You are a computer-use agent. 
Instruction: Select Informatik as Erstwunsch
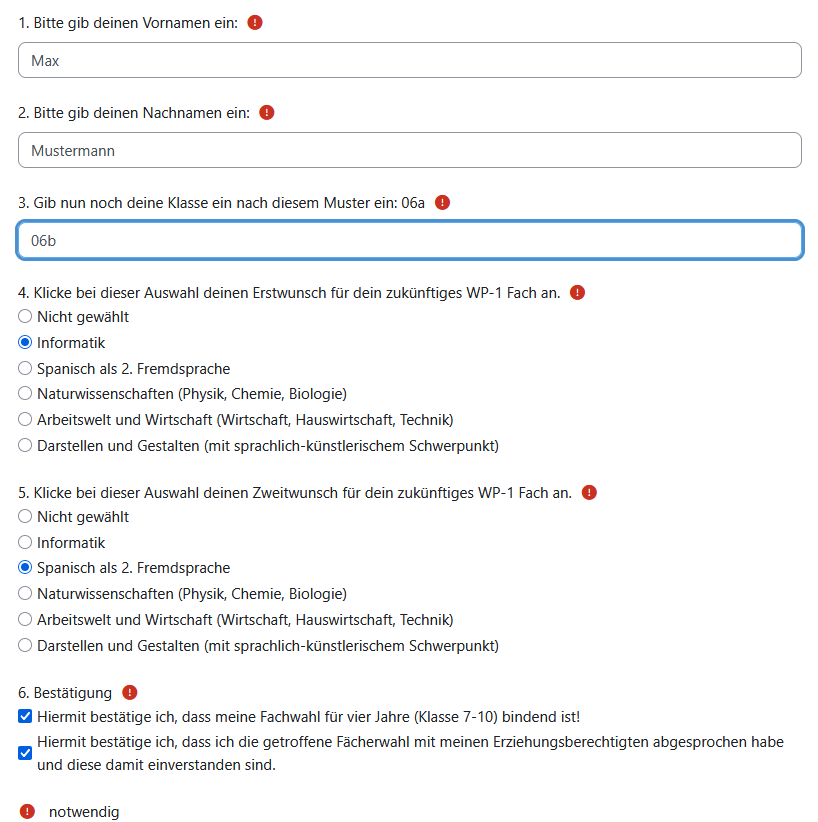point(24,342)
